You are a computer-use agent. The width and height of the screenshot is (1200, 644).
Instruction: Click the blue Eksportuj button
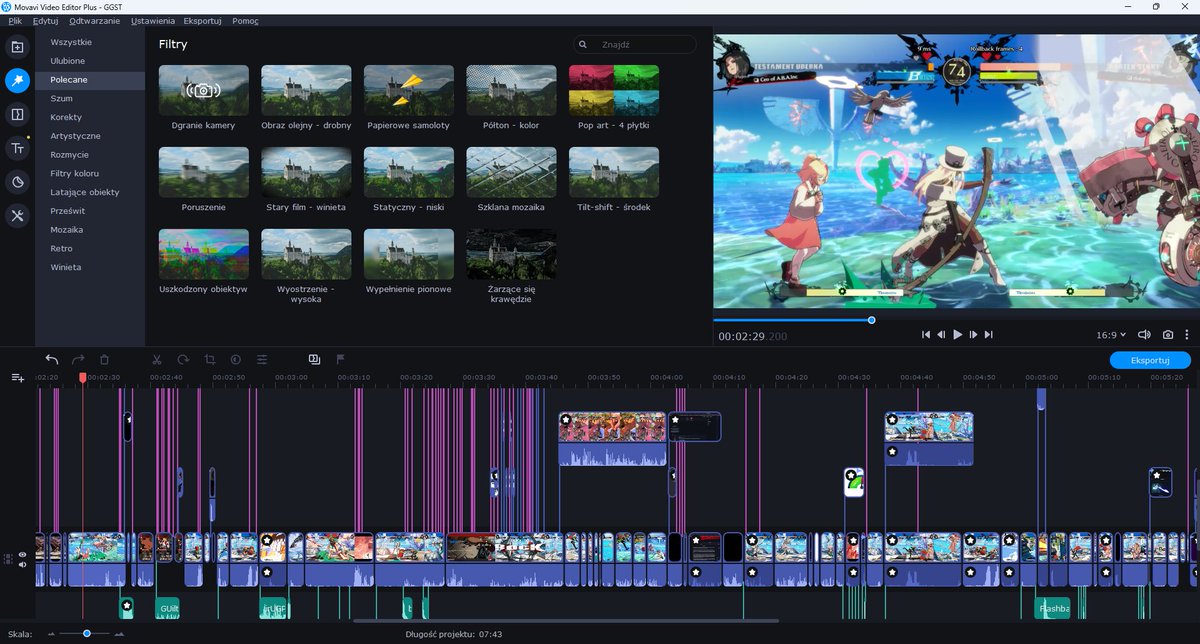coord(1150,360)
